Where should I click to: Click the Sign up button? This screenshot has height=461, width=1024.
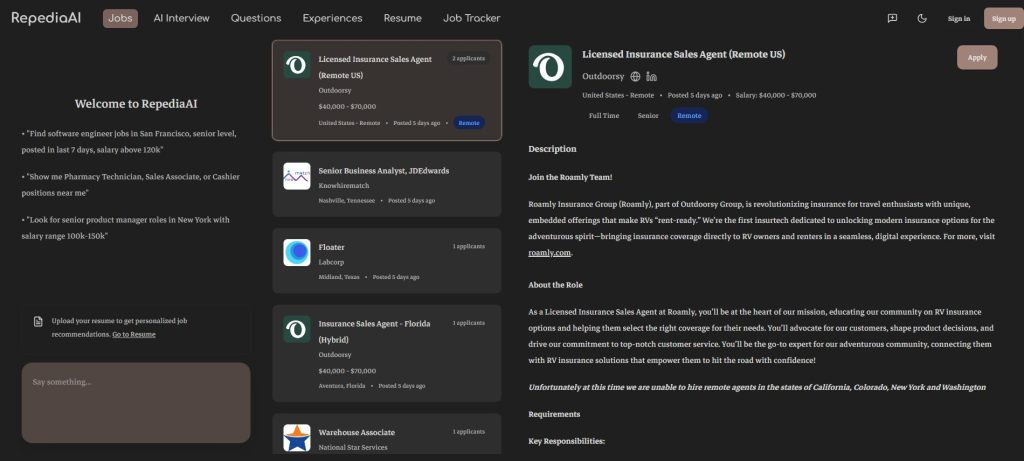pyautogui.click(x=1004, y=18)
